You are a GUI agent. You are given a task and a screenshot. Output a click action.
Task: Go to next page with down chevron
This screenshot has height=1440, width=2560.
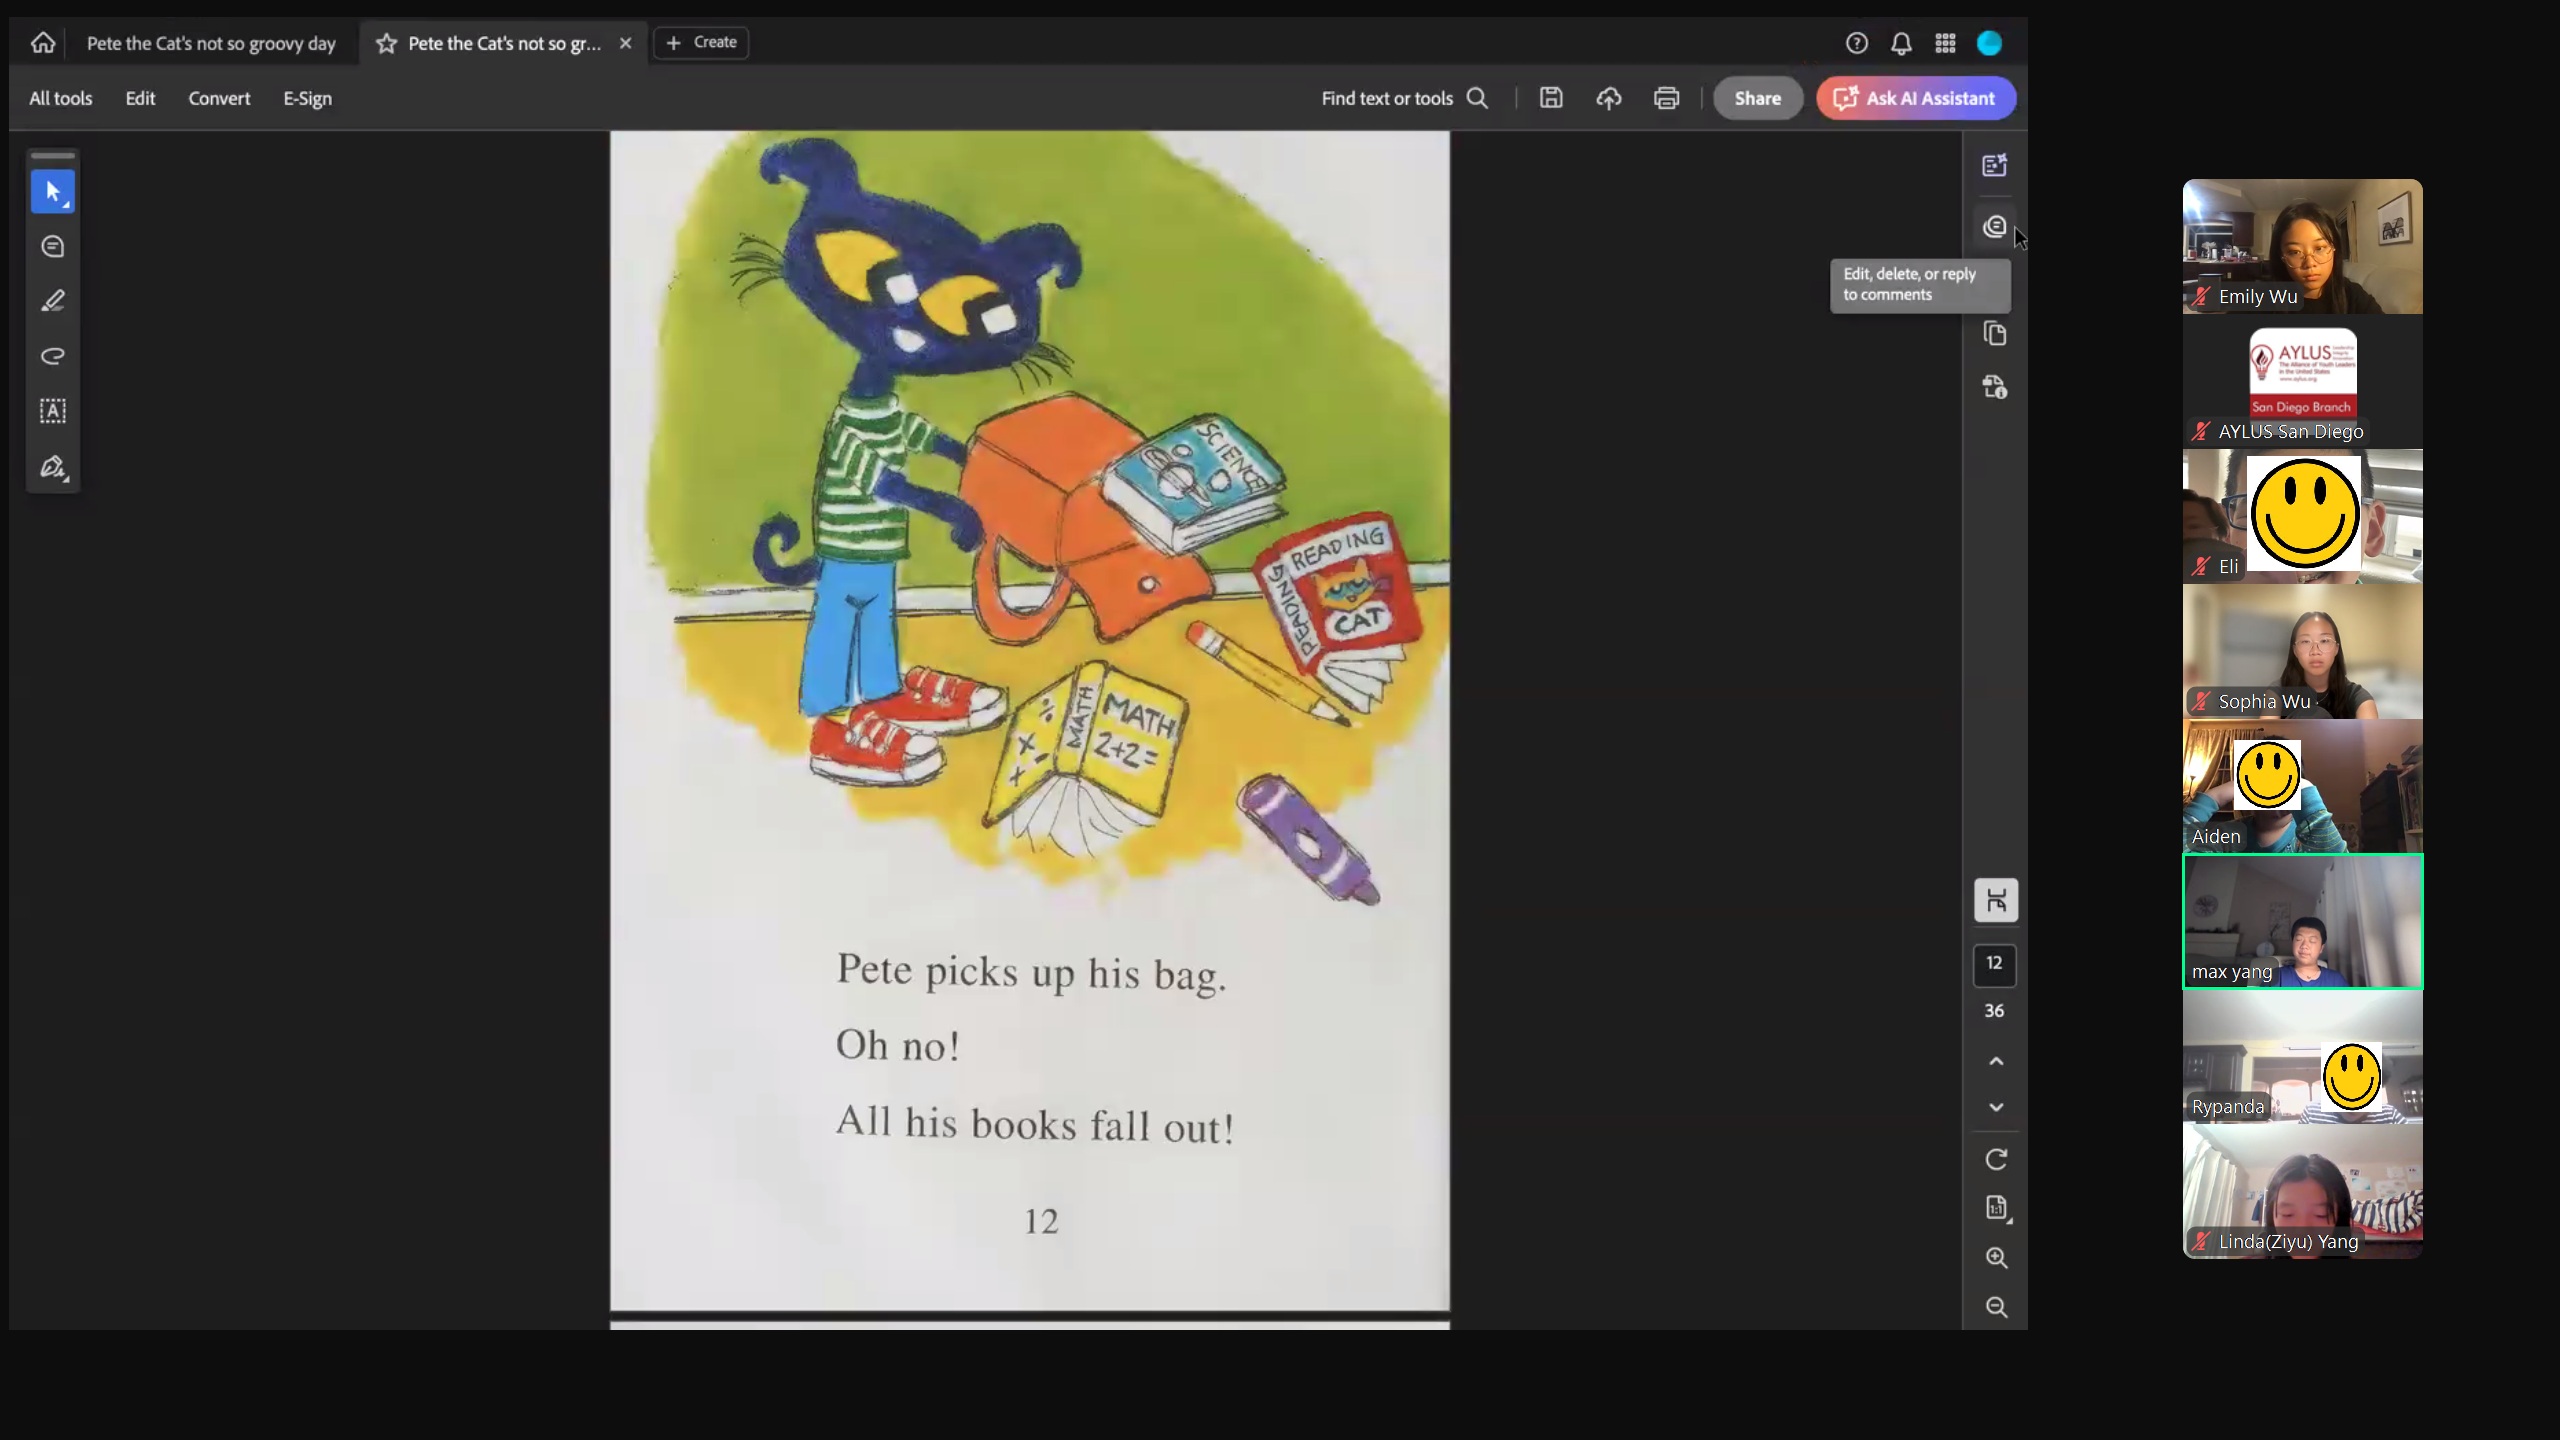pyautogui.click(x=1996, y=1108)
